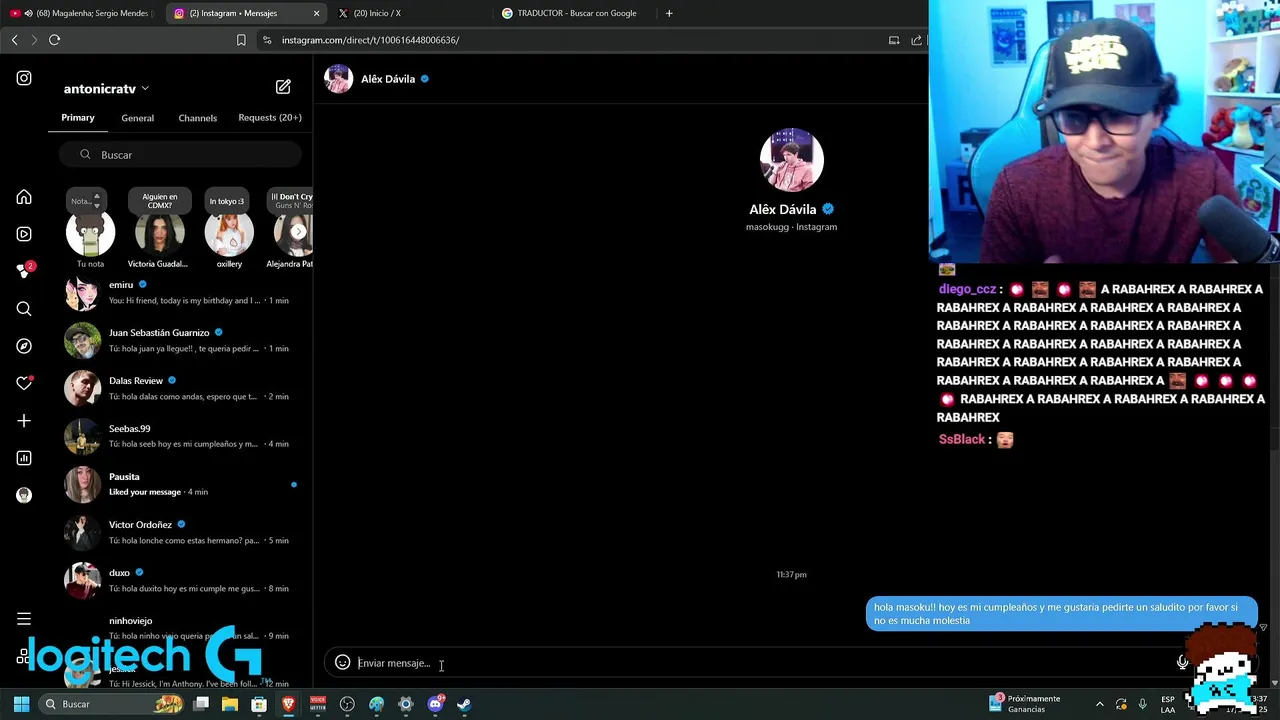Select the General inbox tab

tap(138, 118)
